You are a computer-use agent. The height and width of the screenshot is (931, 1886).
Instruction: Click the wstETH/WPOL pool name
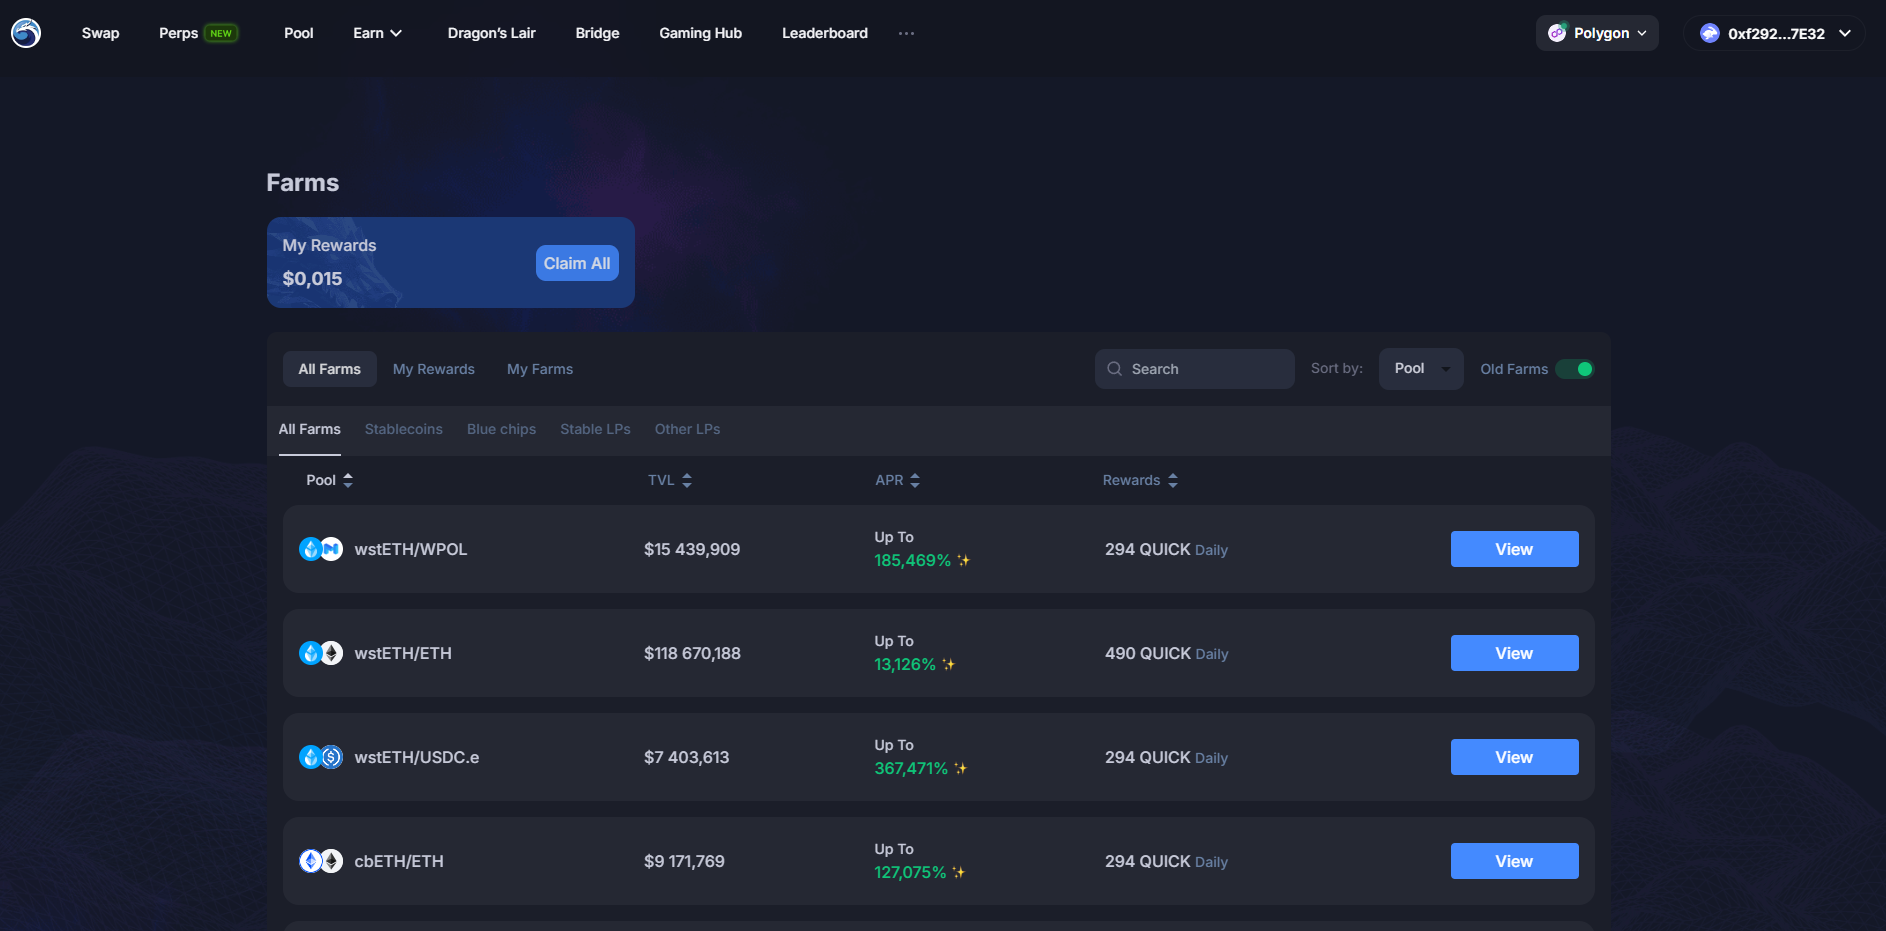pyautogui.click(x=411, y=549)
